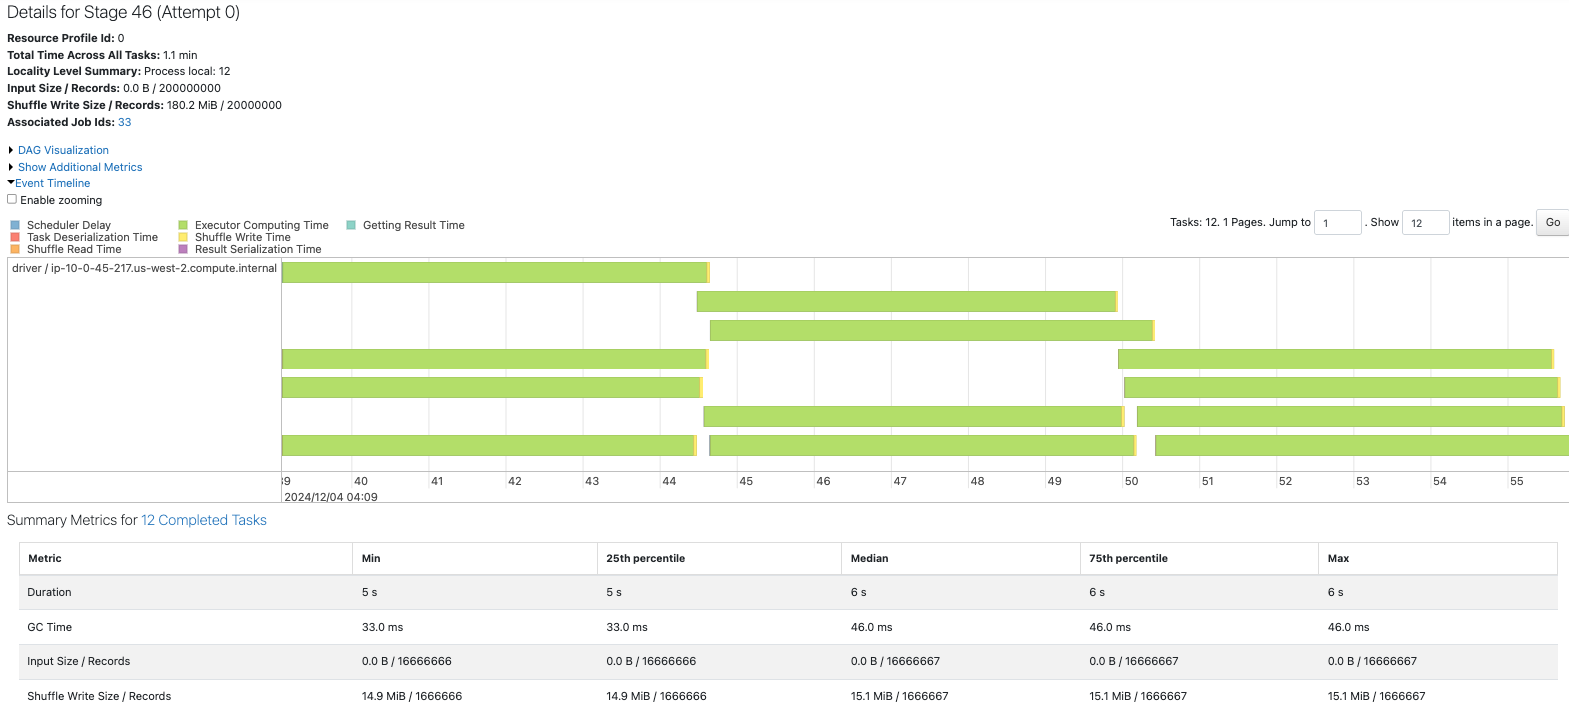Click the 45 tick label on the time axis
This screenshot has width=1569, height=718.
click(x=746, y=481)
